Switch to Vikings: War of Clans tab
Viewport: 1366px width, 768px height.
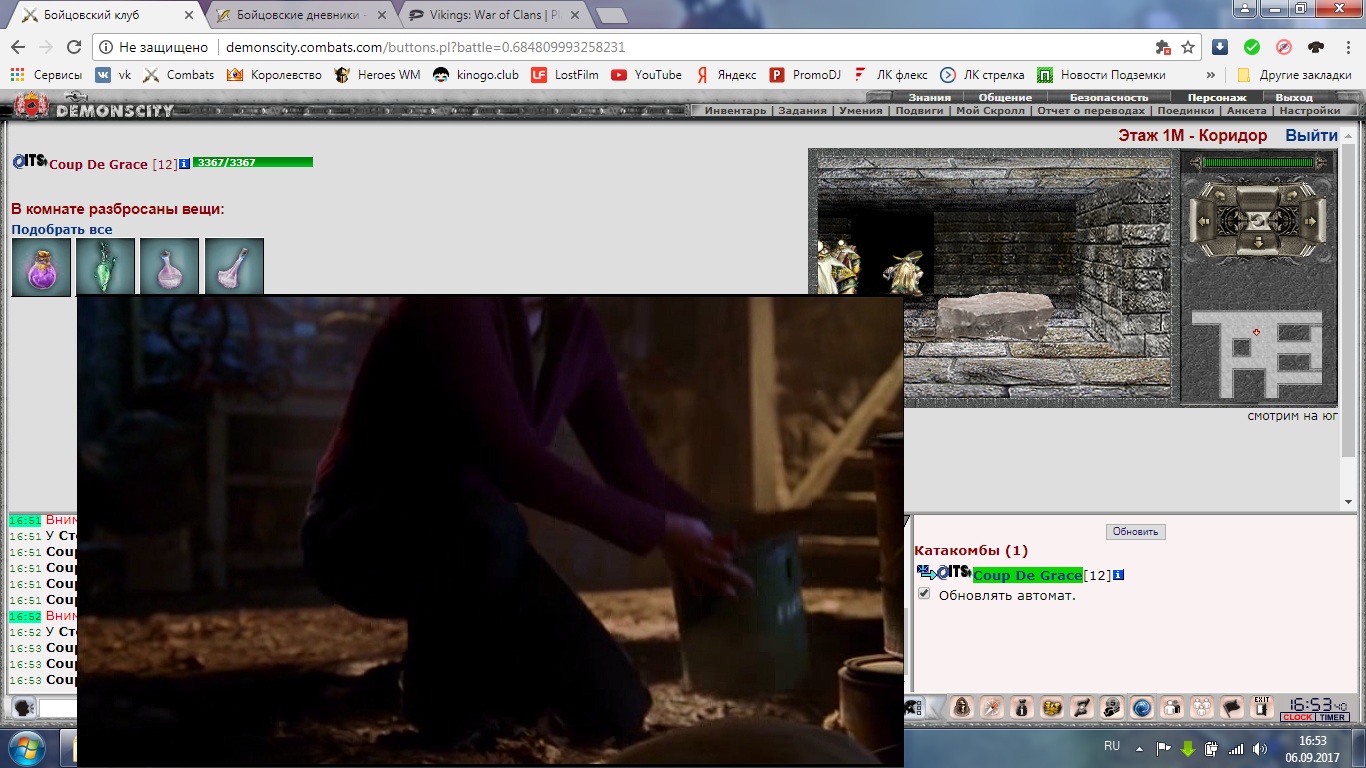[x=497, y=16]
